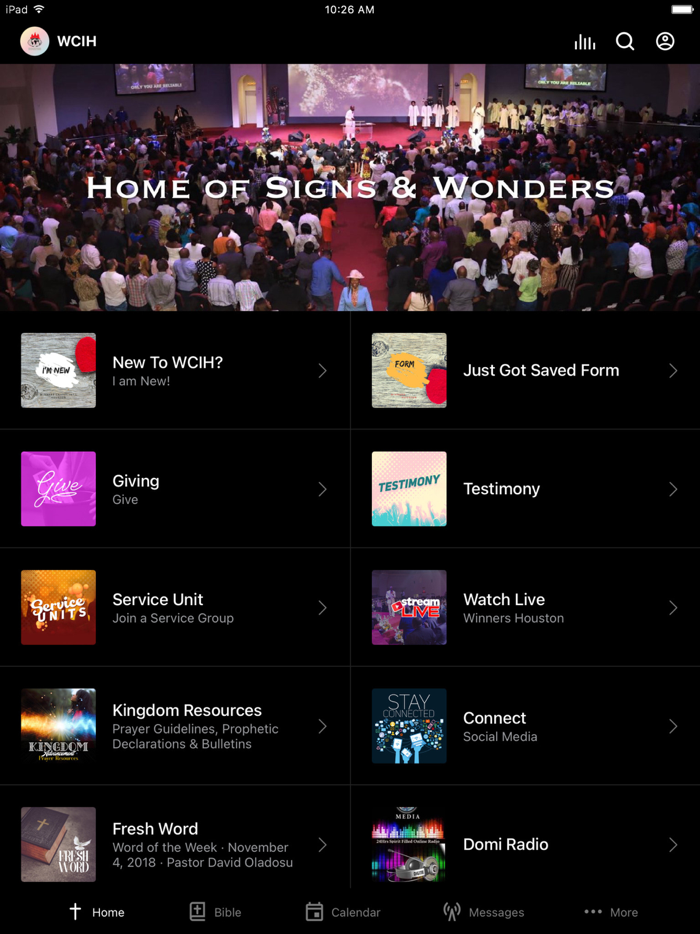Image resolution: width=700 pixels, height=934 pixels.
Task: Select the Testimony thumbnail image
Action: click(x=409, y=488)
